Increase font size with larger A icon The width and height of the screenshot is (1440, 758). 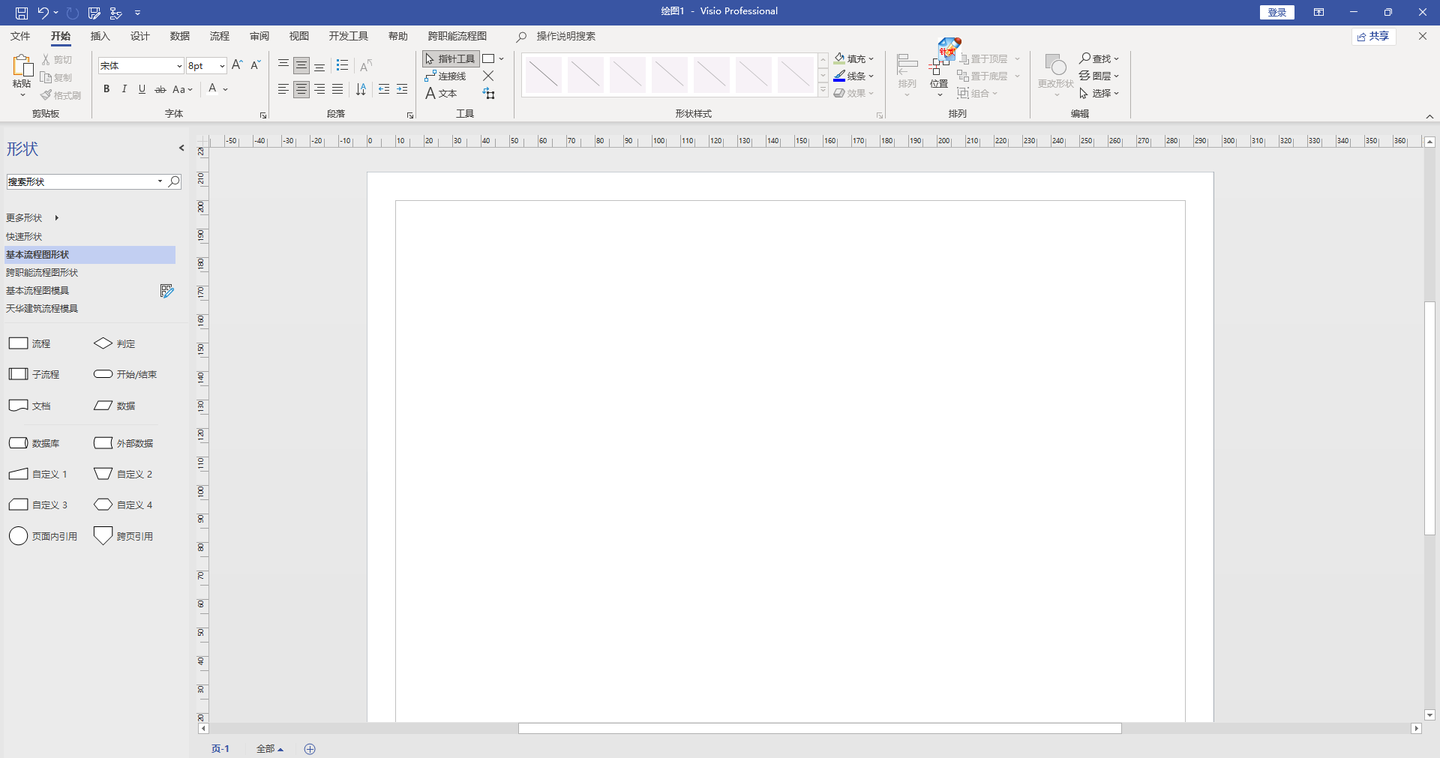pyautogui.click(x=237, y=65)
